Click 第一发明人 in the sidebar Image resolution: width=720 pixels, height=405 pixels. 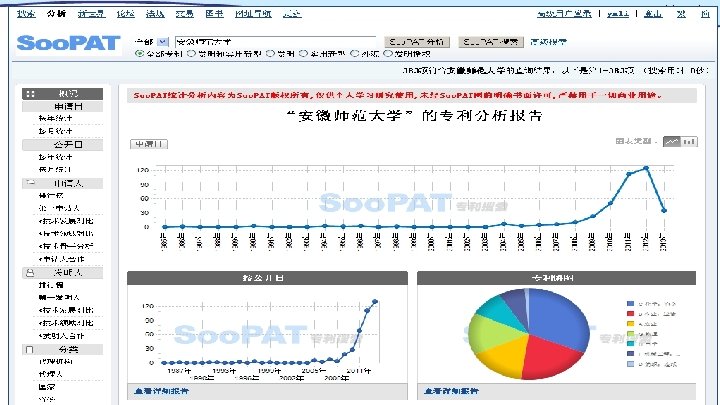coord(59,298)
